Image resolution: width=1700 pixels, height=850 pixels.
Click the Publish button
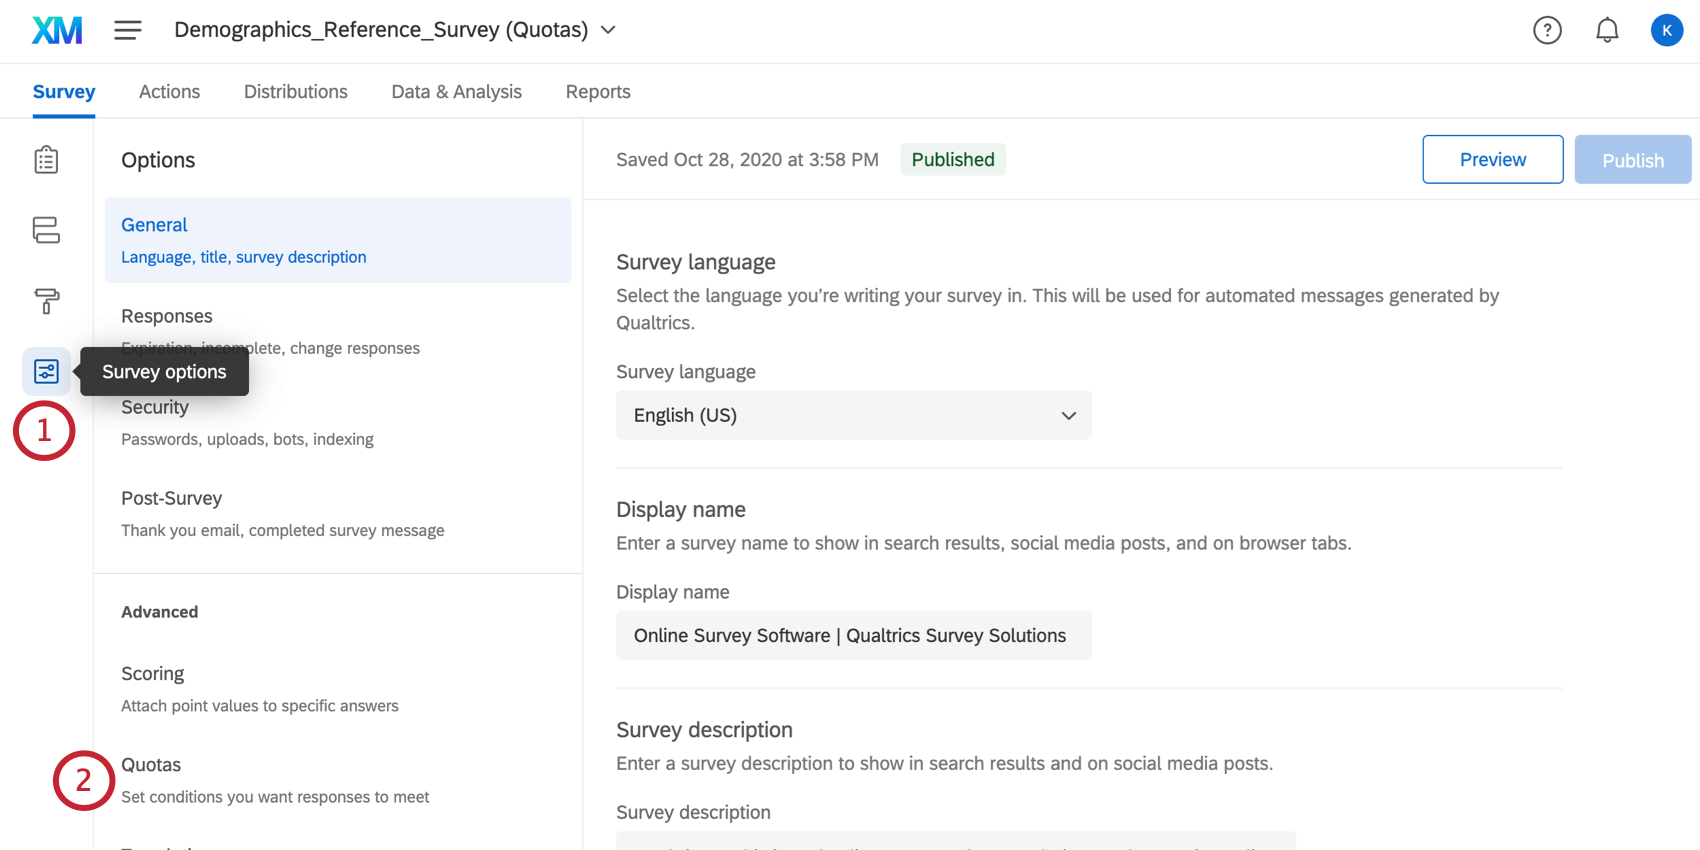(1633, 159)
